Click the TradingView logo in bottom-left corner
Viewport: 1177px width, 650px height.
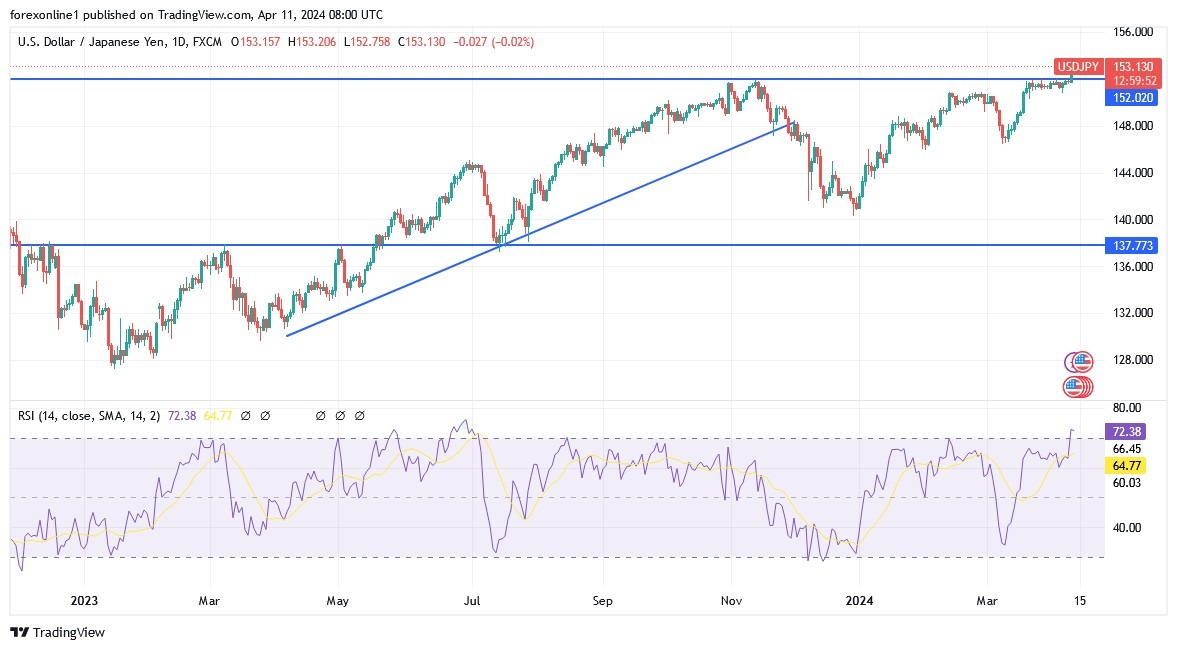click(57, 632)
